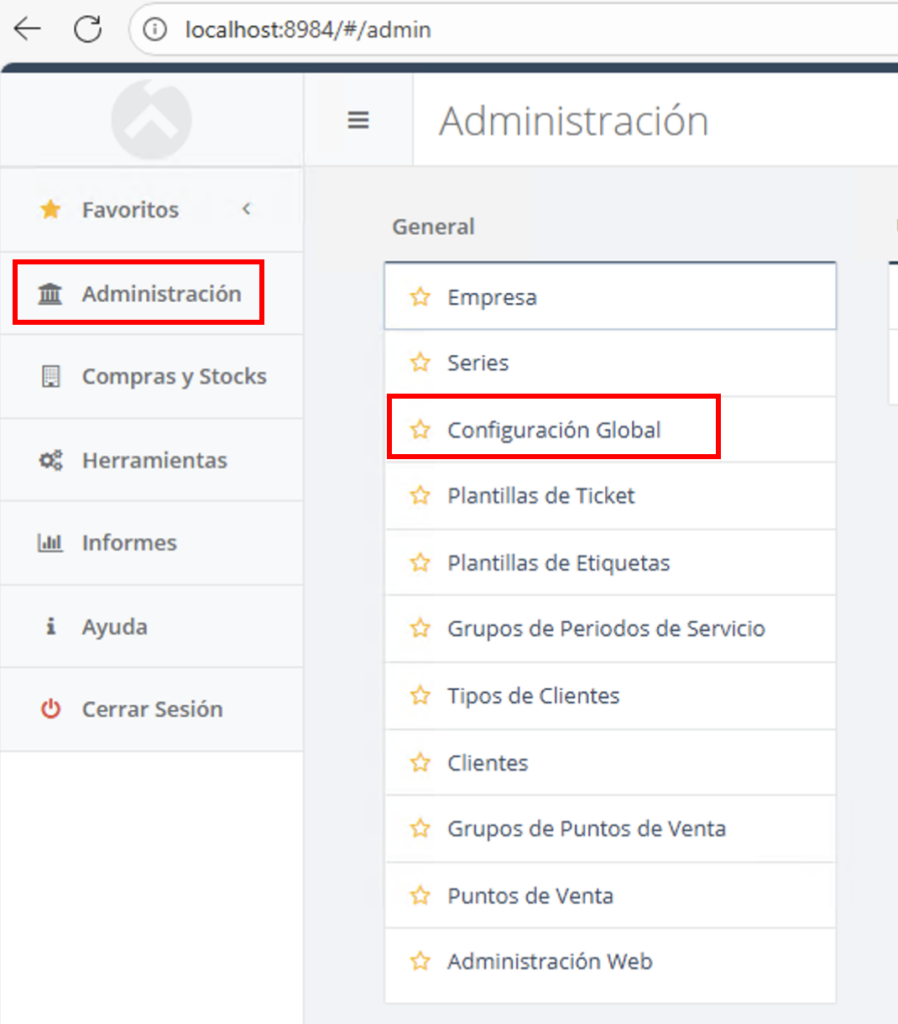Open Administración Web entry
The width and height of the screenshot is (898, 1024).
pyautogui.click(x=549, y=962)
